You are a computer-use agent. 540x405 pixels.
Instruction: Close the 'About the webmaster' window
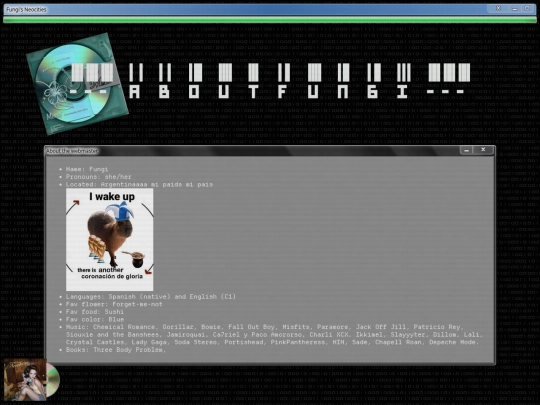pyautogui.click(x=483, y=149)
